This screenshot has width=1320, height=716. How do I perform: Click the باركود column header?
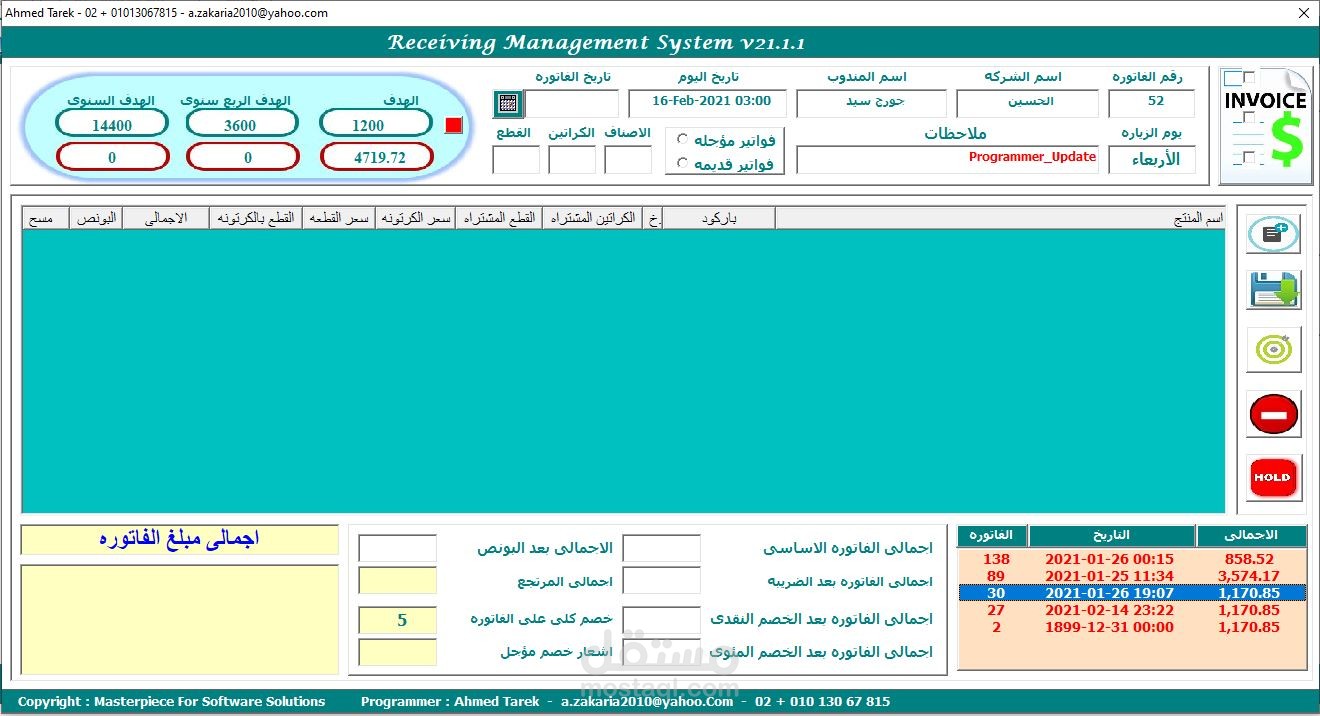(x=718, y=218)
